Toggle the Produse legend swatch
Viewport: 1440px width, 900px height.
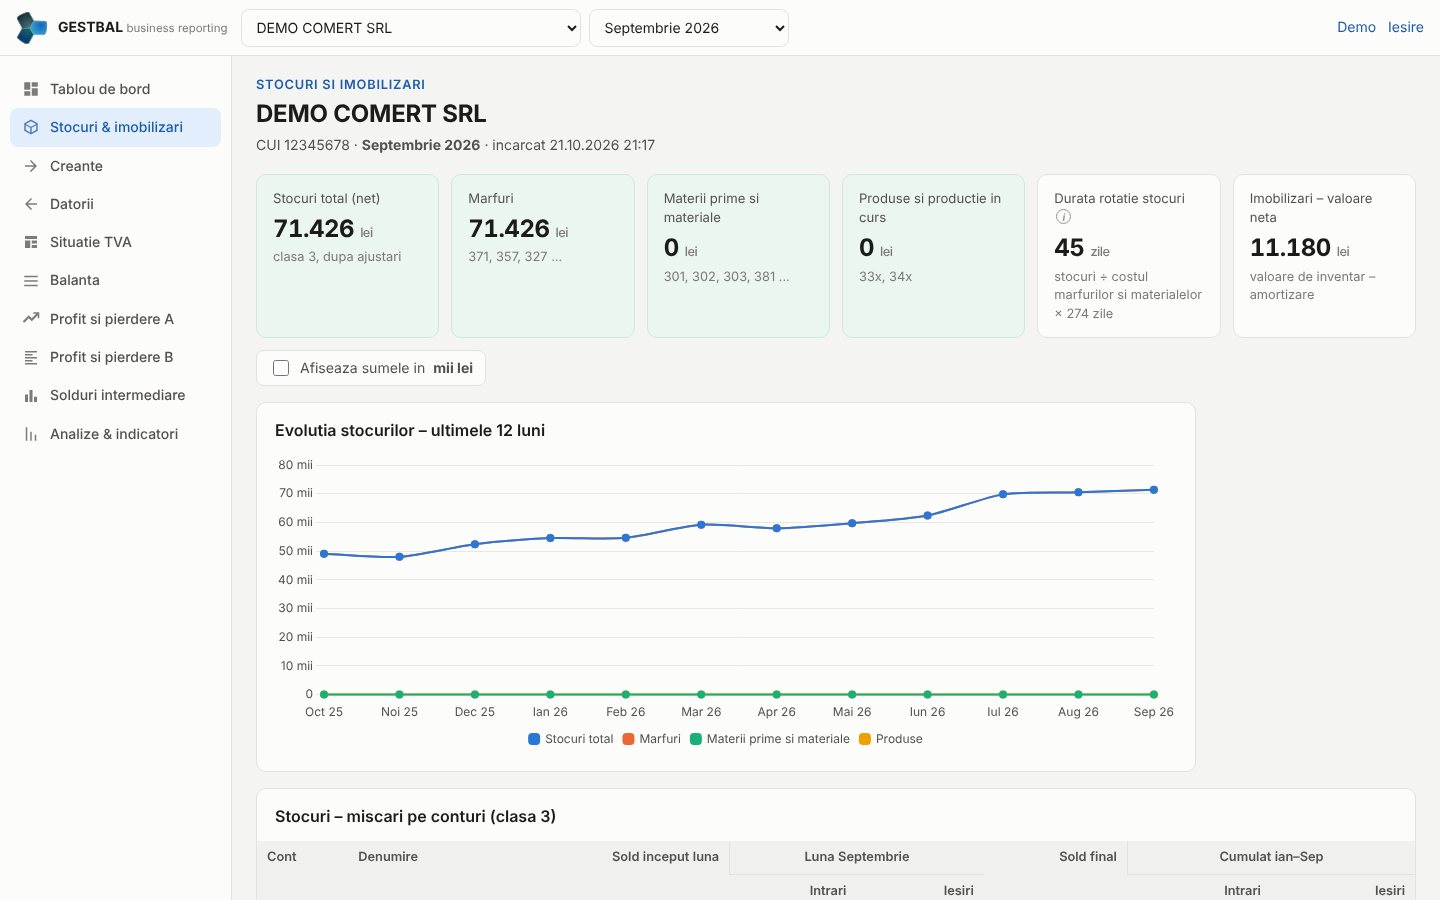pyautogui.click(x=865, y=739)
